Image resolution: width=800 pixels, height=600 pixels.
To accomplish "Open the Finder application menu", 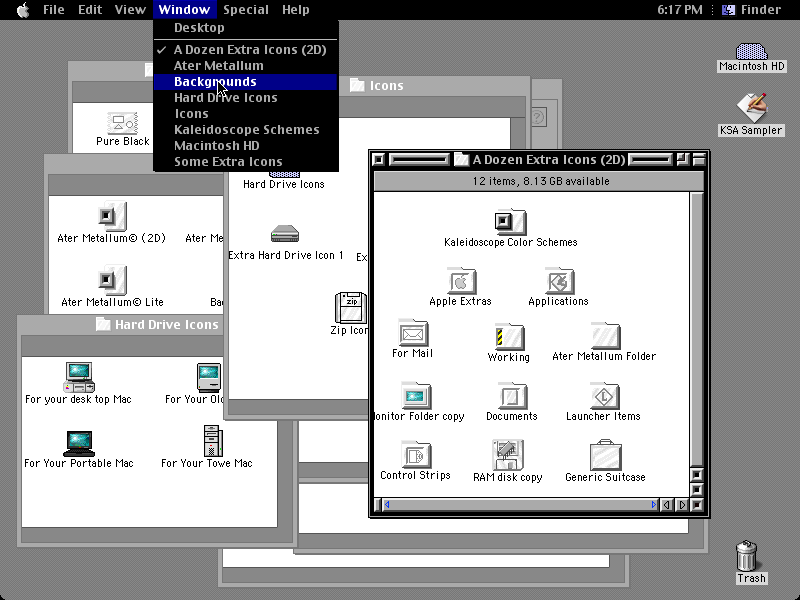I will point(752,10).
